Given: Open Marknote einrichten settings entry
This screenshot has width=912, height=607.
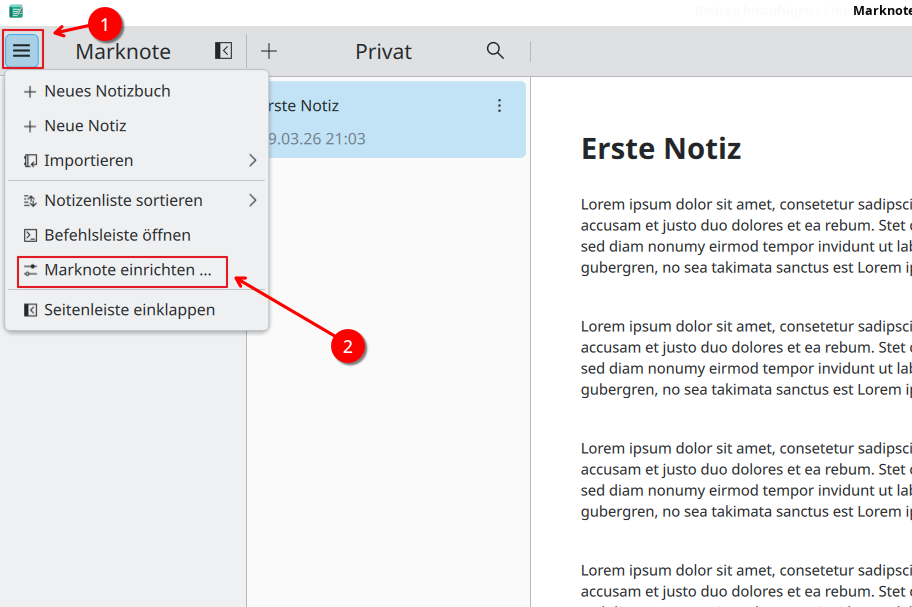Looking at the screenshot, I should tap(127, 270).
